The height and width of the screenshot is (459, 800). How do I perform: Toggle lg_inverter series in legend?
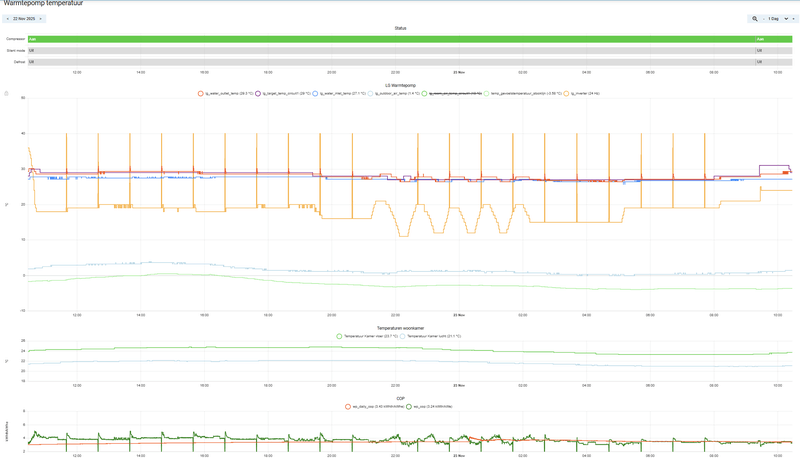coord(582,94)
